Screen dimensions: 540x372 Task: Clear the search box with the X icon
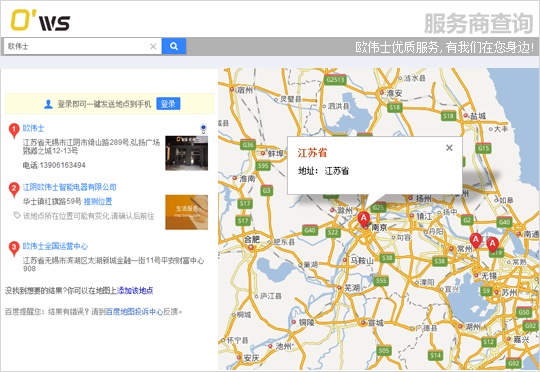(153, 46)
